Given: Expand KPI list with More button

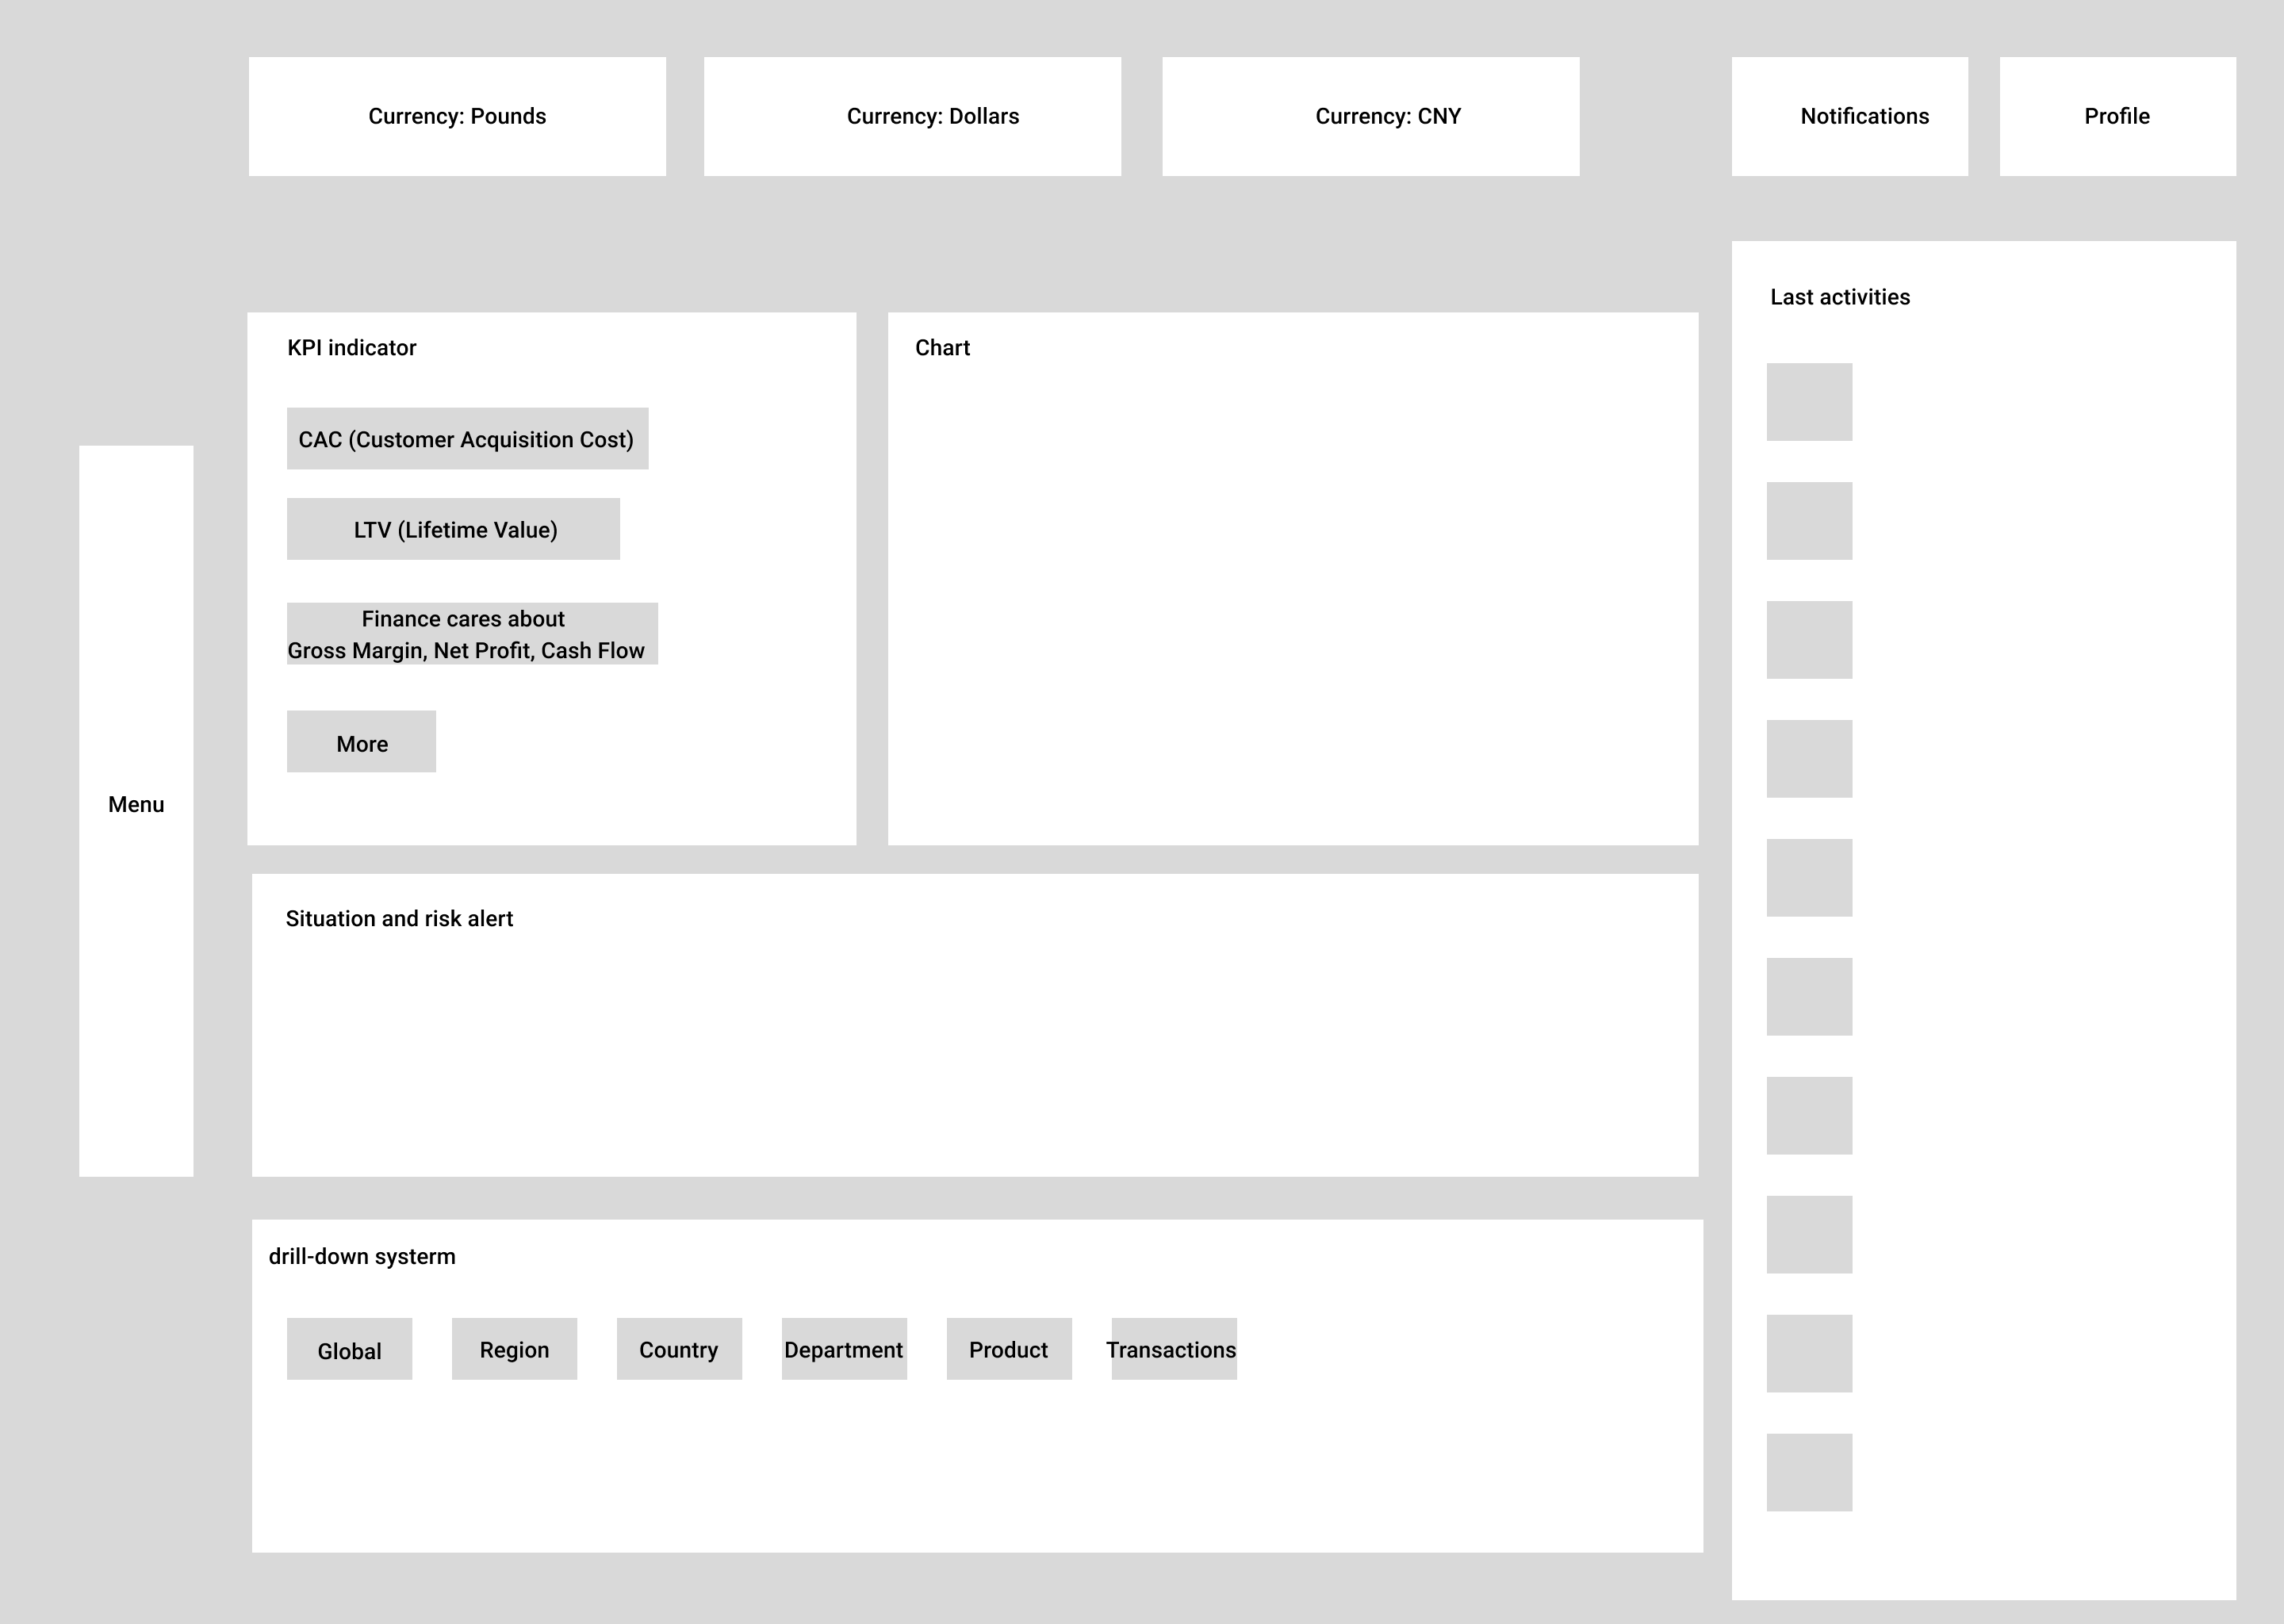Looking at the screenshot, I should point(361,742).
